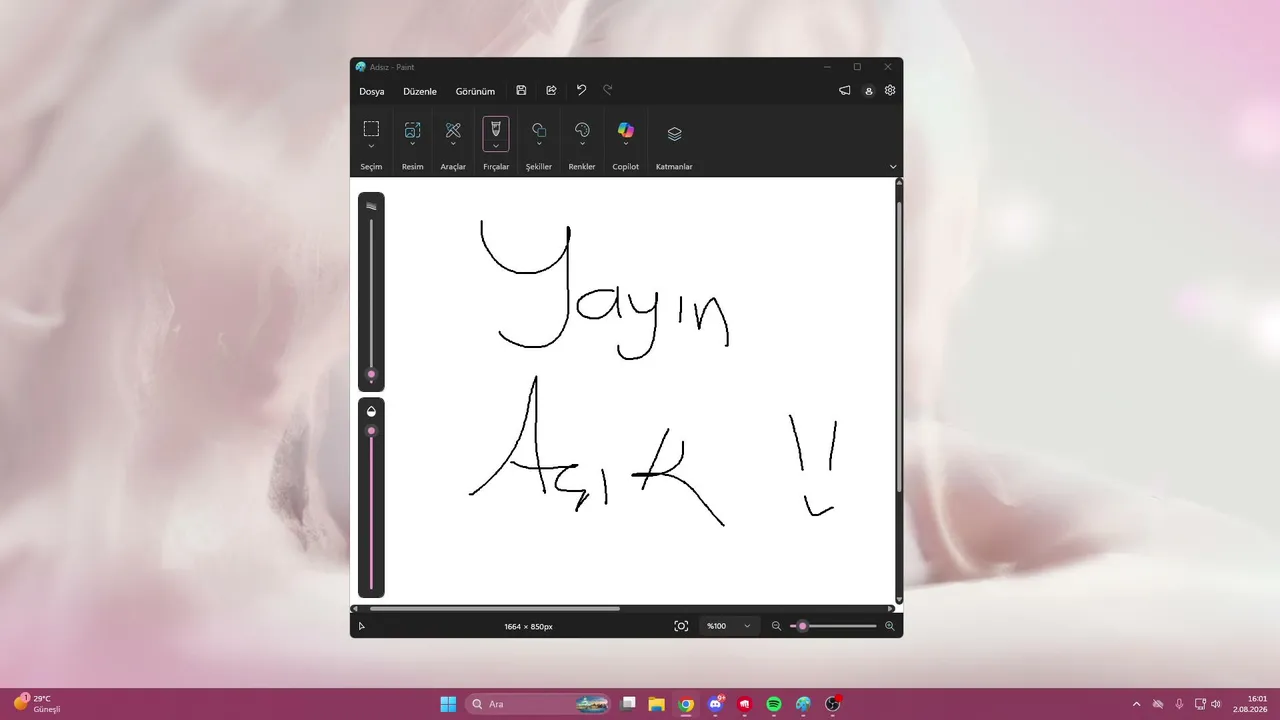
Task: Open the 16:01 clock and date
Action: [1250, 704]
